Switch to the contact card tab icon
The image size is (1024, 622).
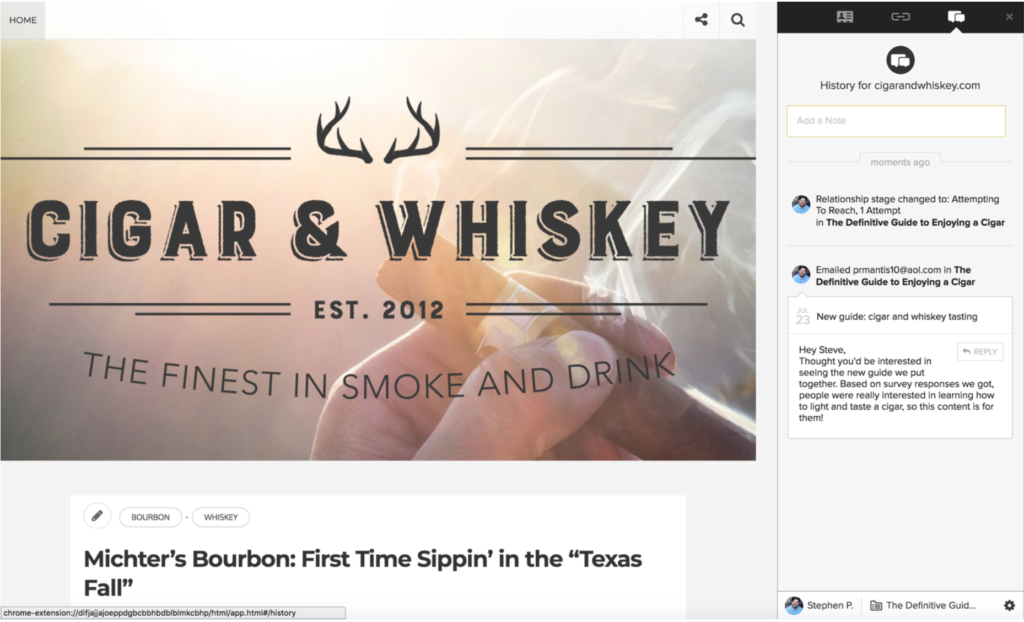pos(844,17)
